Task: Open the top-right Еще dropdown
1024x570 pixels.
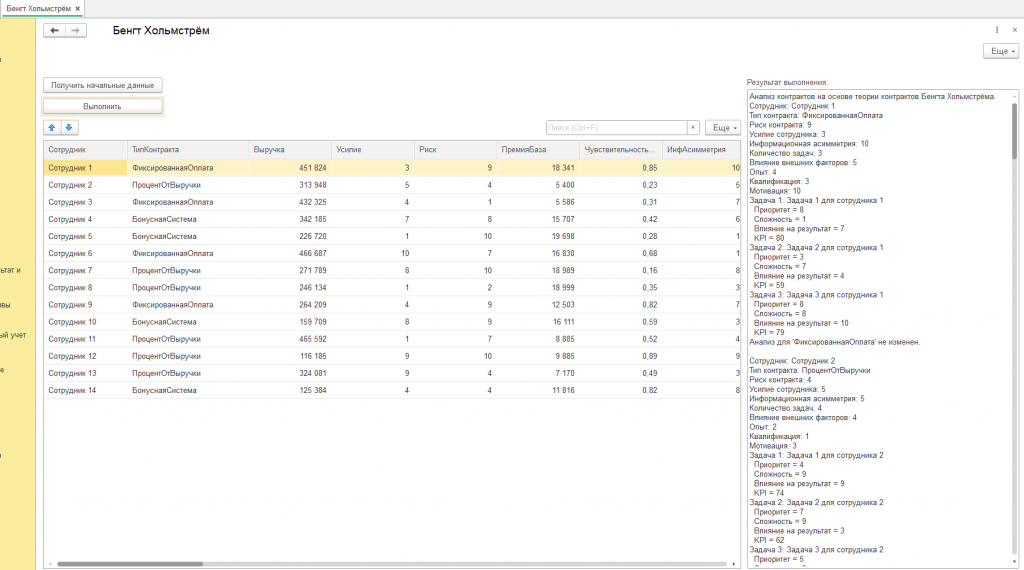Action: coord(1001,51)
